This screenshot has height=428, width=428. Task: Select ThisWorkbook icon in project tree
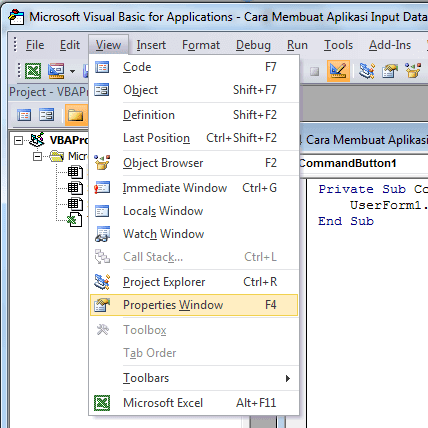(75, 219)
